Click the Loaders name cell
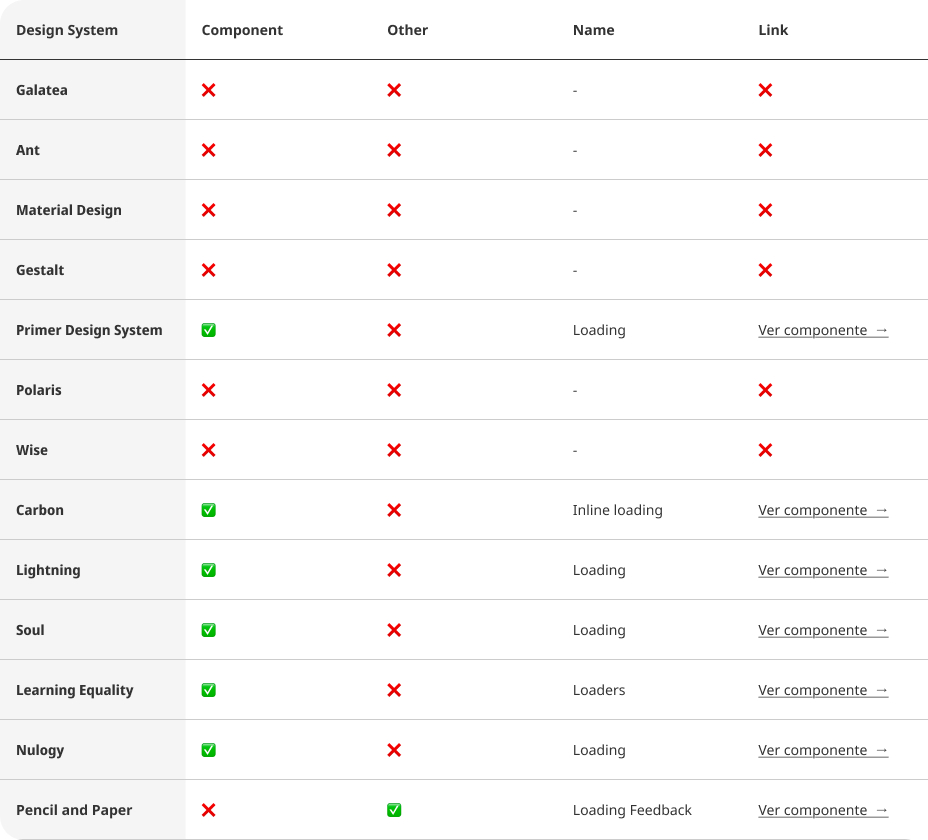The height and width of the screenshot is (840, 928). [x=599, y=690]
